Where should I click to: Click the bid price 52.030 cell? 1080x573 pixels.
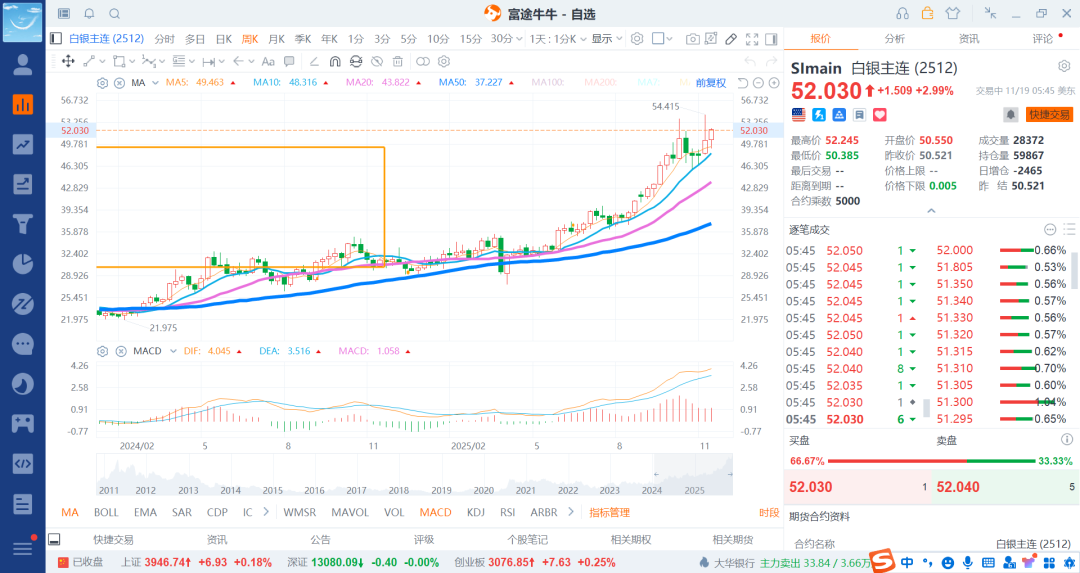click(858, 487)
